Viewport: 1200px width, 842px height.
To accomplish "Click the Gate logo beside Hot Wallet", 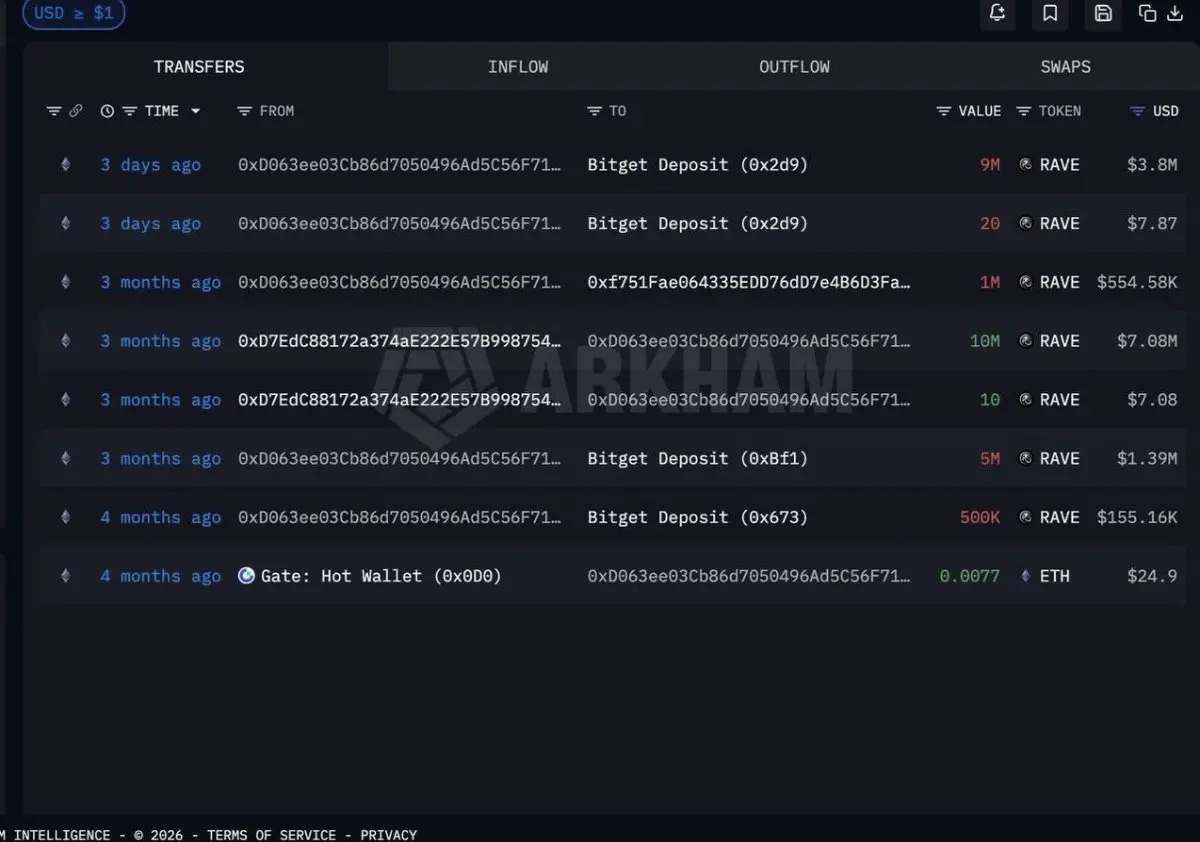I will (x=247, y=575).
